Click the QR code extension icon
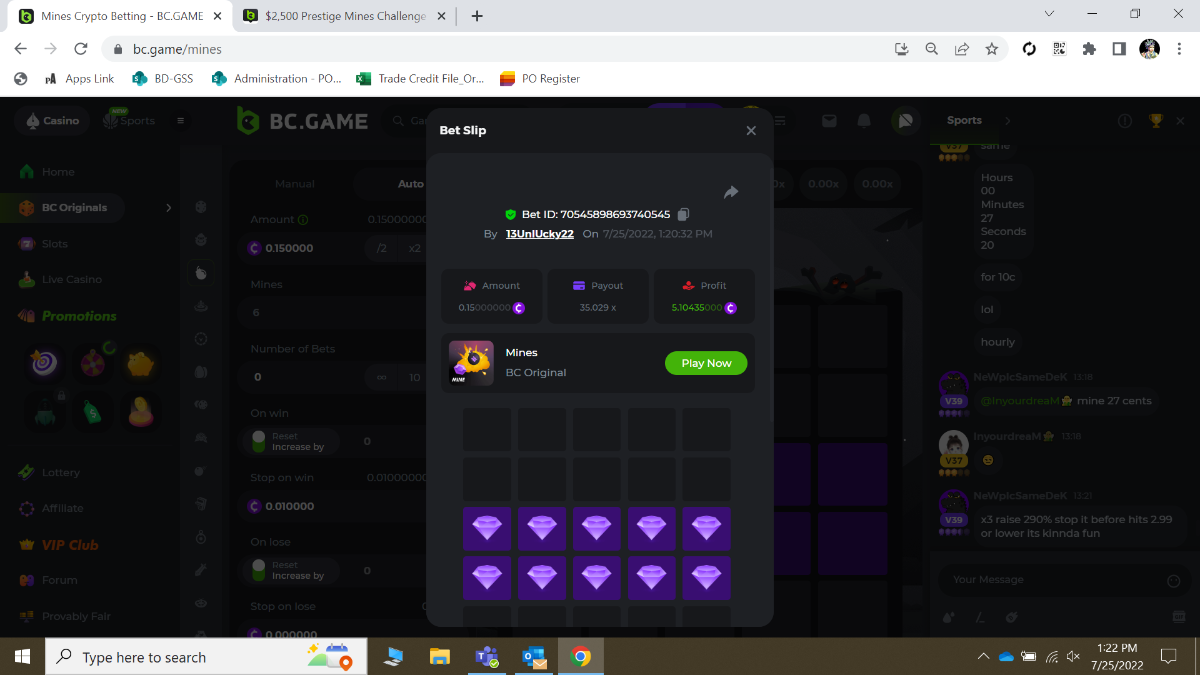1200x675 pixels. (1059, 49)
